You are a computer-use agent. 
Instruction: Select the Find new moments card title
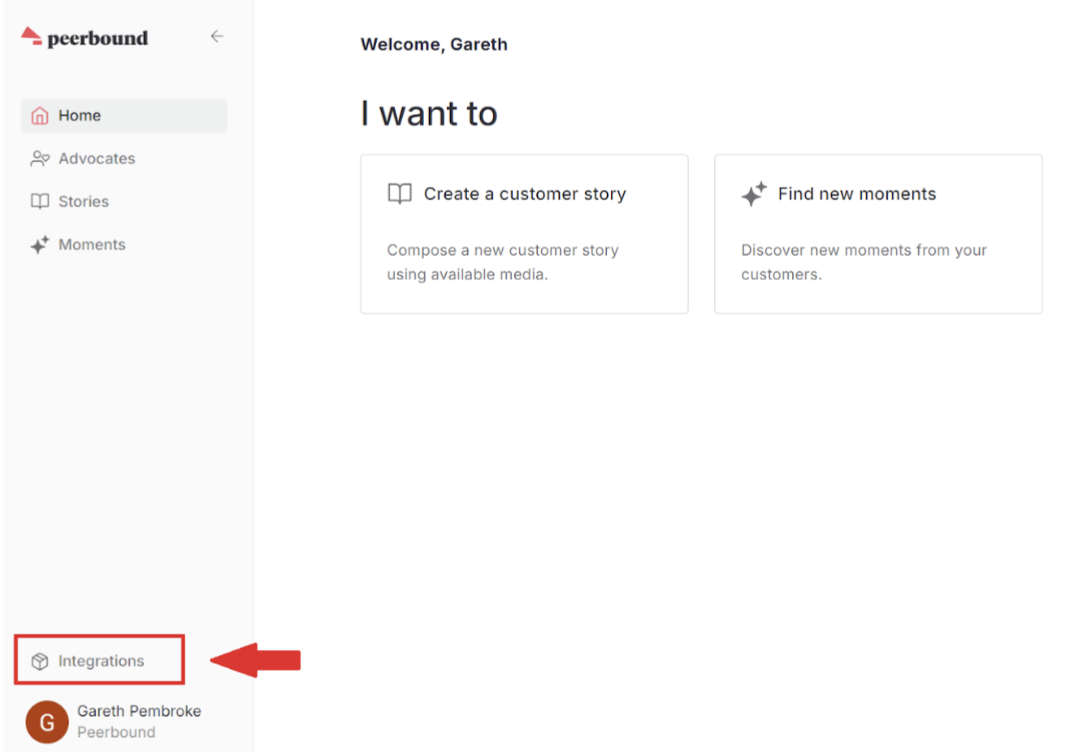coord(857,194)
